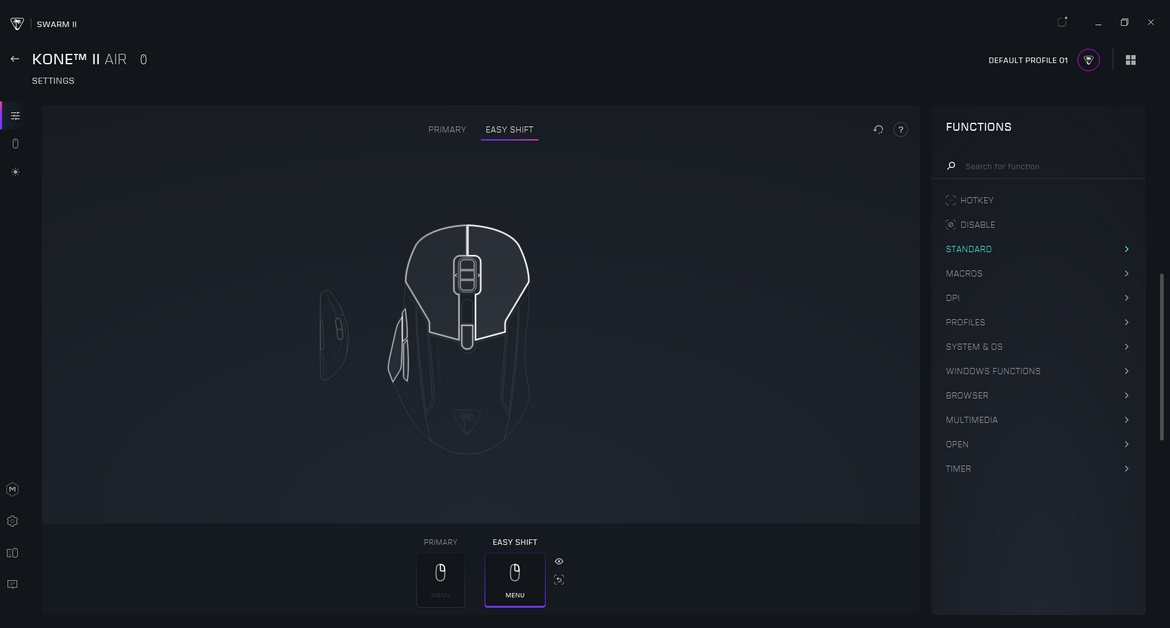
Task: Click the reset icon below the eye
Action: (x=559, y=580)
